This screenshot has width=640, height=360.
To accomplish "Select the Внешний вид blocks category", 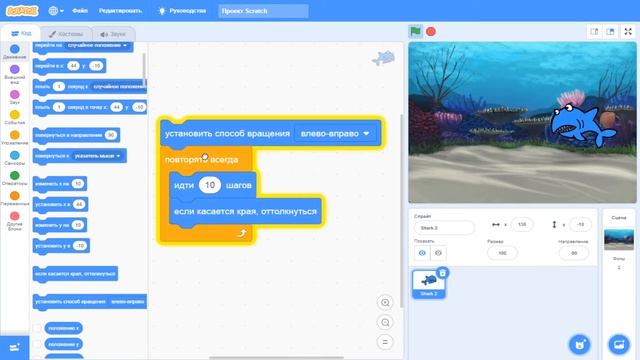I will tap(15, 74).
